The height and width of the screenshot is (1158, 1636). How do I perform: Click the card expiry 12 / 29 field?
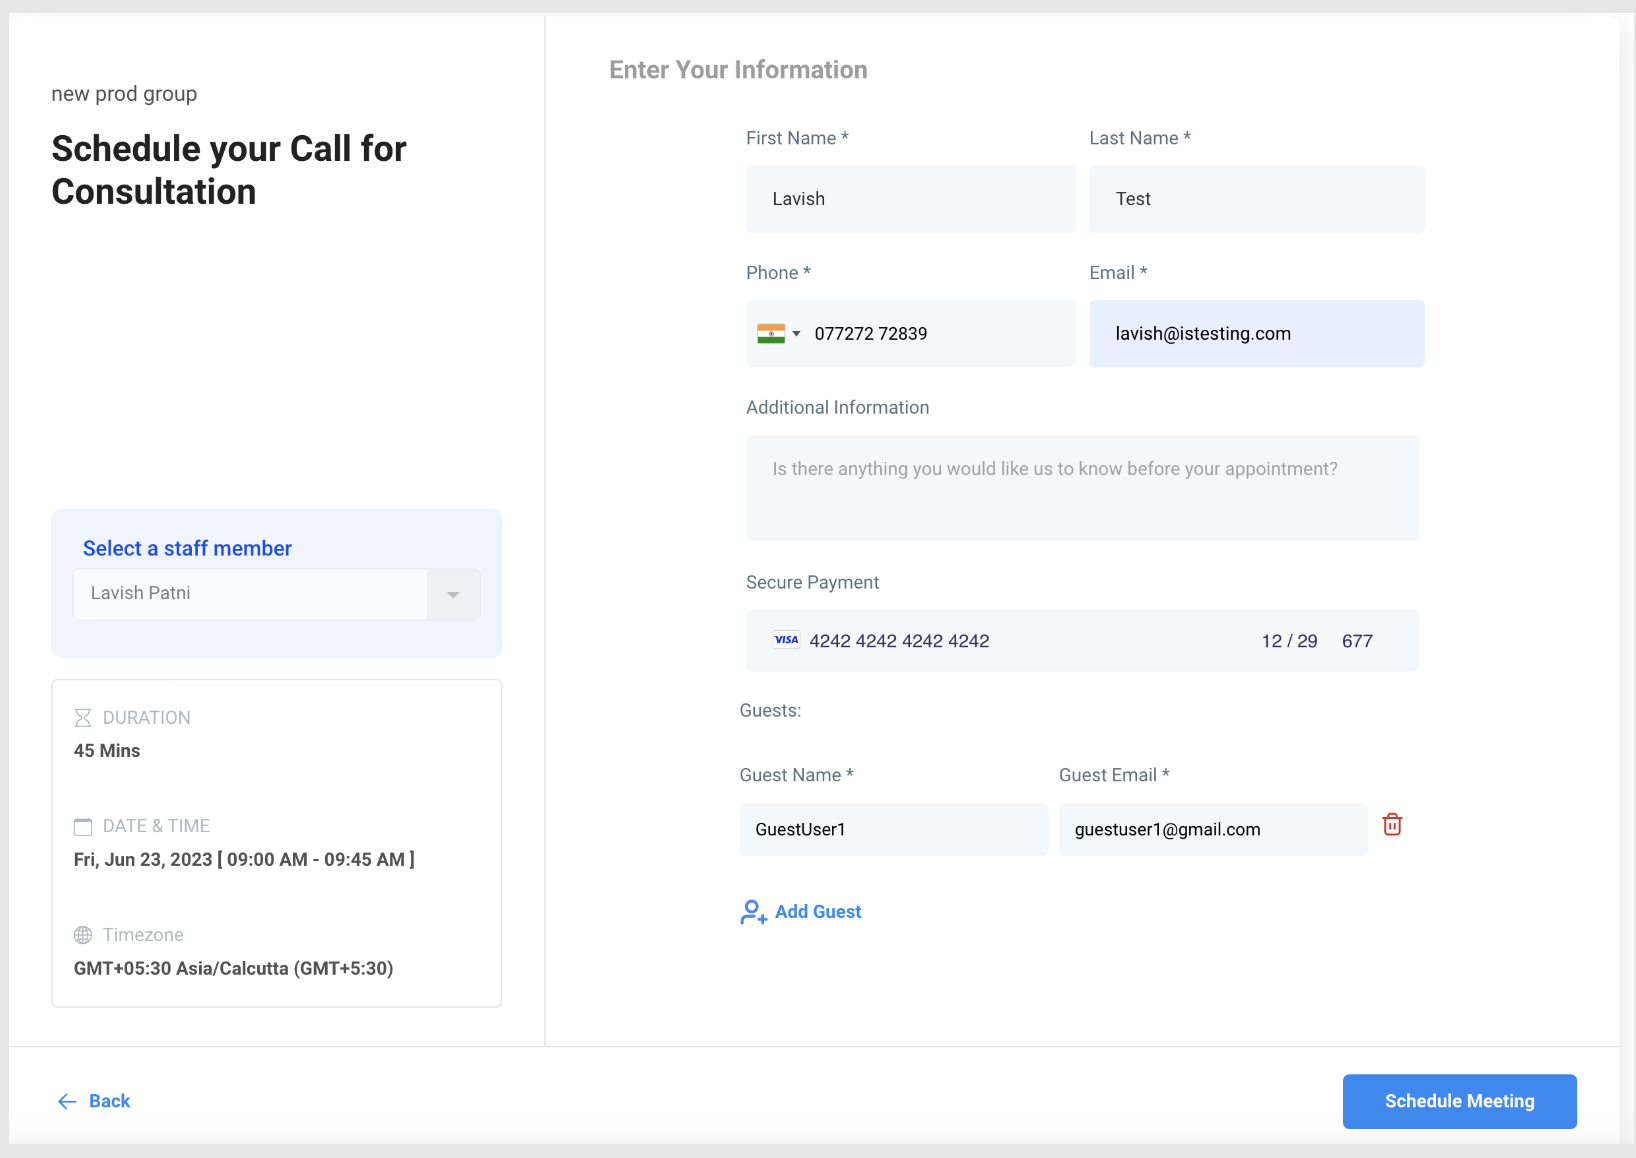(x=1289, y=641)
